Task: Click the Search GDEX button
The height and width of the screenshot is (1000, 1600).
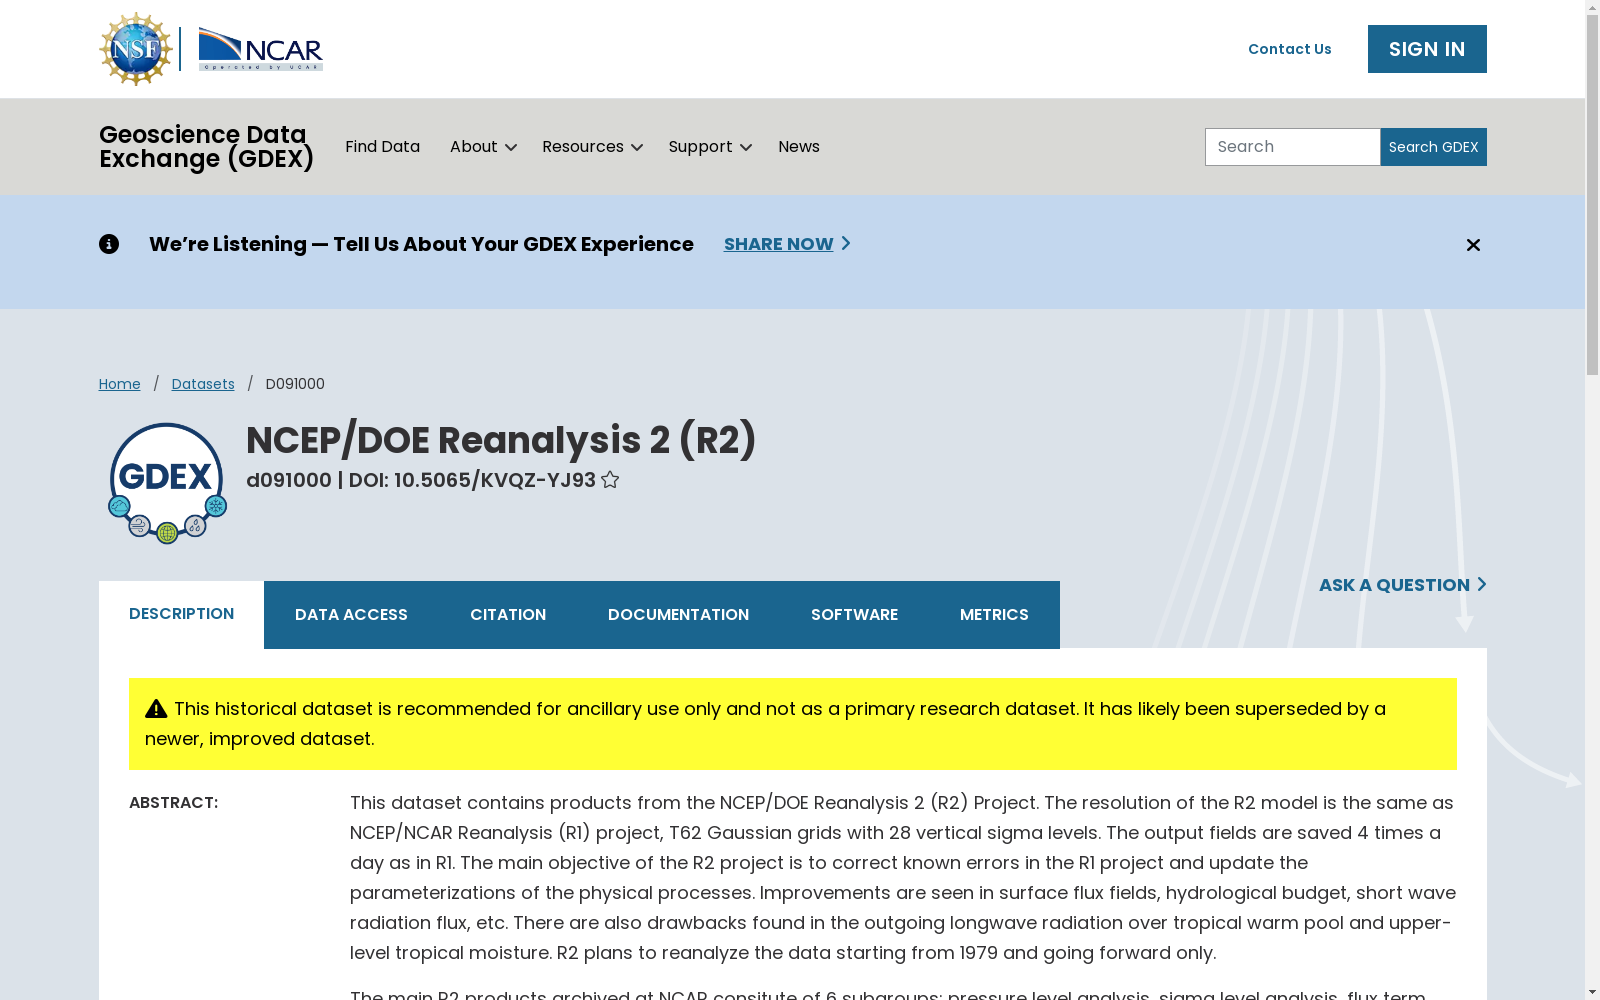Action: click(x=1433, y=147)
